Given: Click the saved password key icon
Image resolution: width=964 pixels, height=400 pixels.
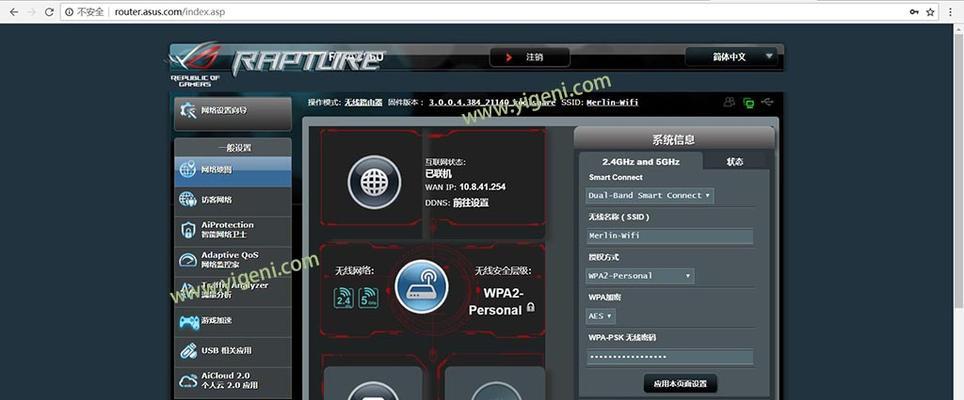Looking at the screenshot, I should (914, 12).
